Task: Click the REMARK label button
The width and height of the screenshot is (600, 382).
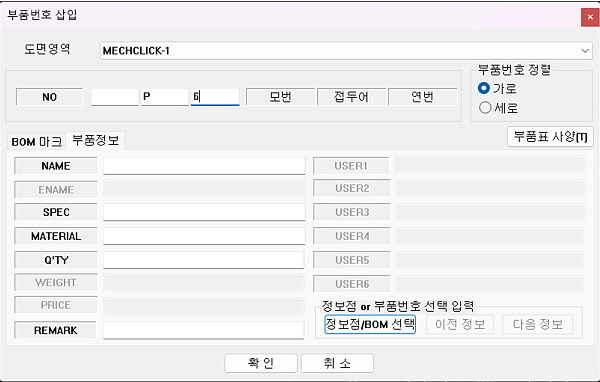Action: [x=56, y=330]
